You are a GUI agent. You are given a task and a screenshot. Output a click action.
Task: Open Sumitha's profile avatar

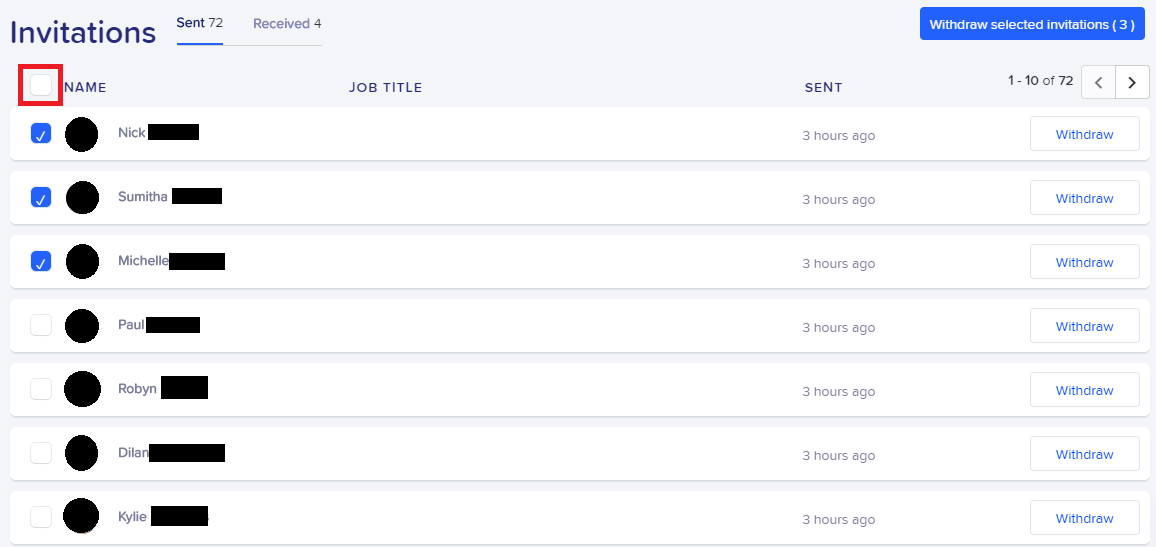(x=82, y=198)
